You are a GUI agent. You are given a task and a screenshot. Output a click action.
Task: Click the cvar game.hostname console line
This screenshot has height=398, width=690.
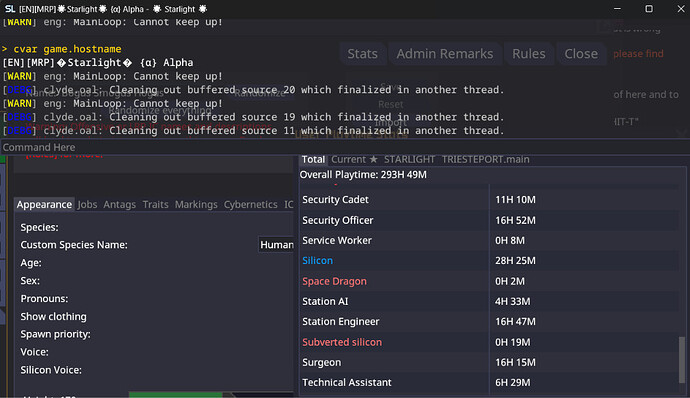click(x=62, y=49)
